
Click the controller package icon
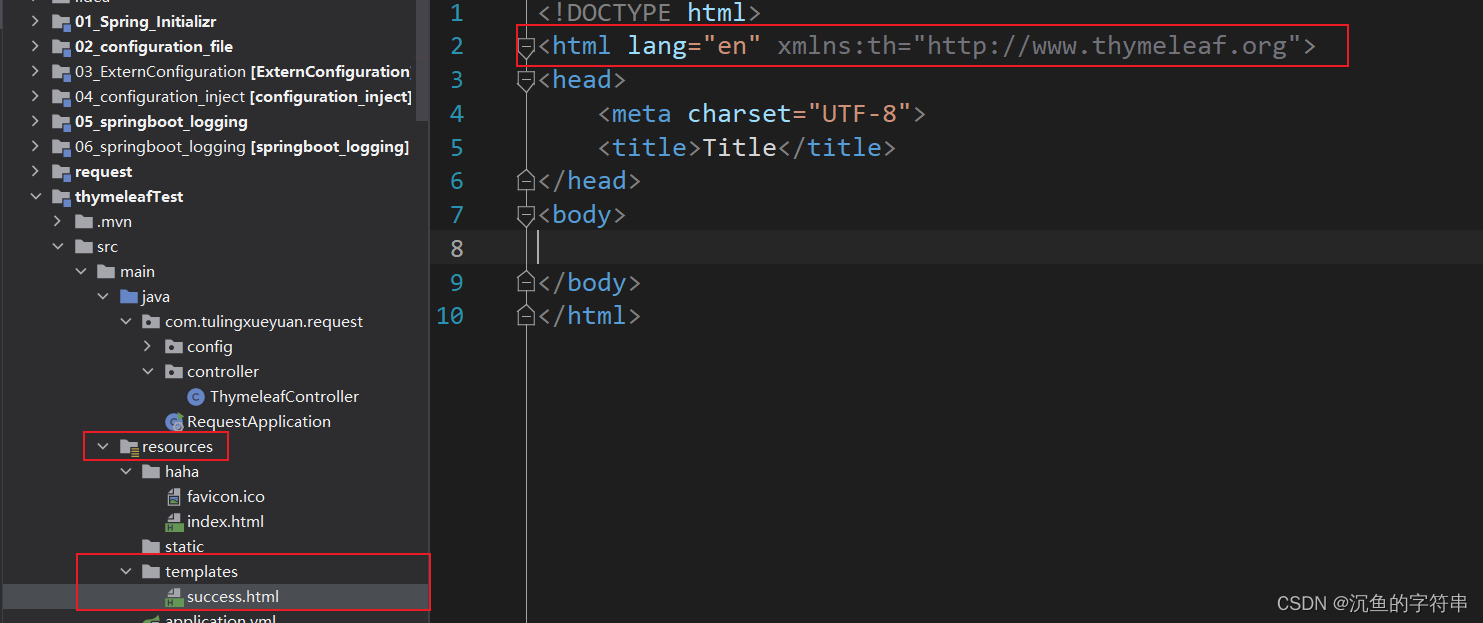tap(174, 371)
